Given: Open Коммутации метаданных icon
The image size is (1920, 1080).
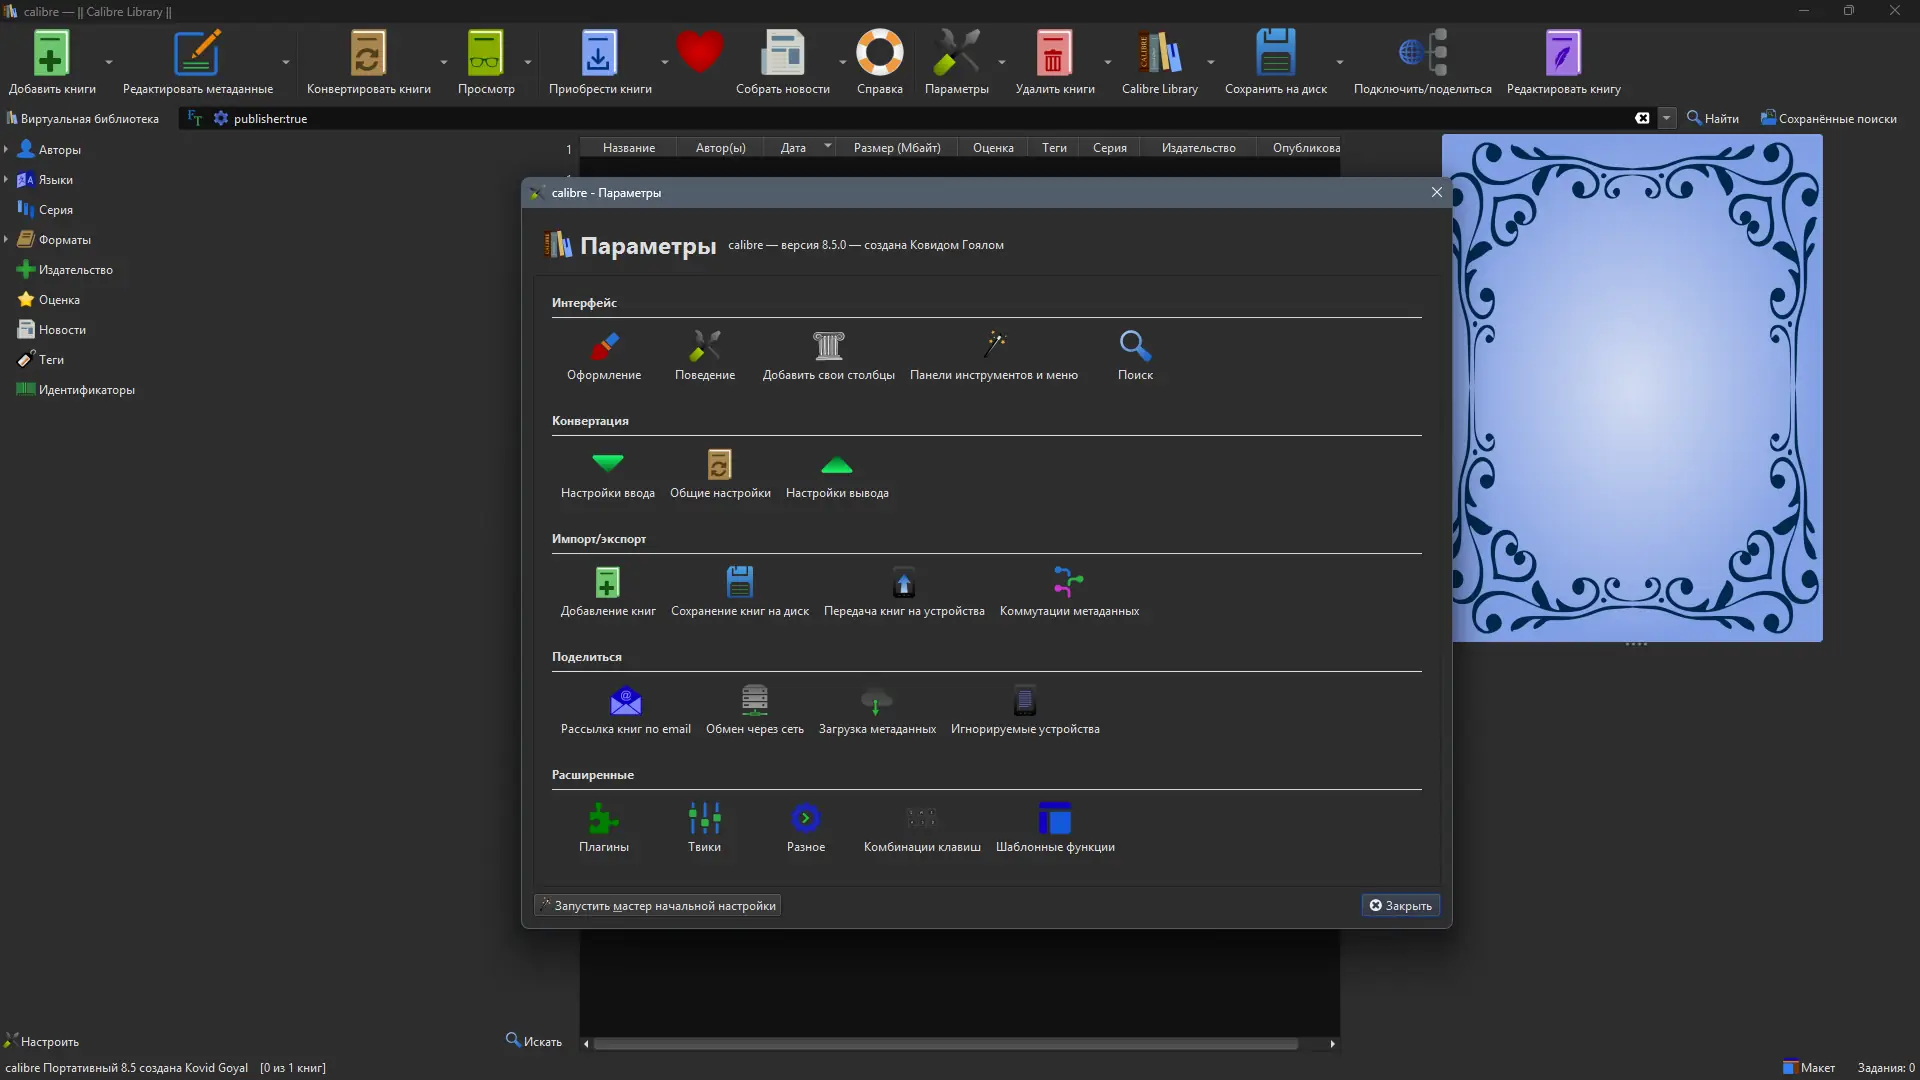Looking at the screenshot, I should pyautogui.click(x=1068, y=583).
